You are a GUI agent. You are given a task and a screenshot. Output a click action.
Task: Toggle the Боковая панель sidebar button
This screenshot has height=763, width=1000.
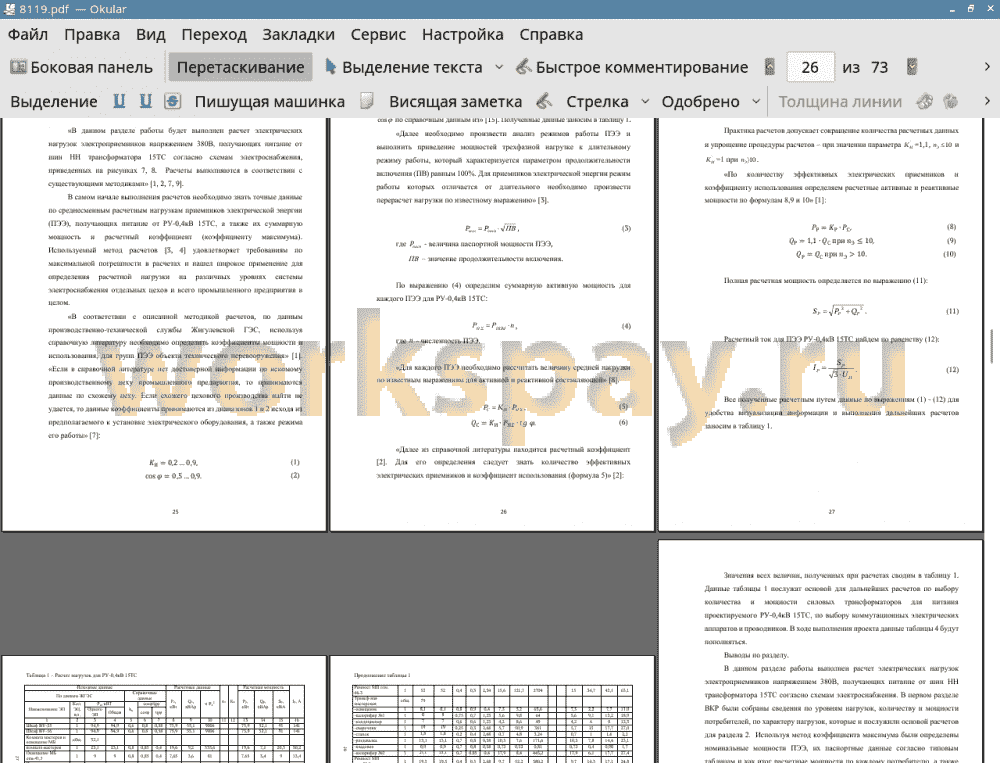82,67
